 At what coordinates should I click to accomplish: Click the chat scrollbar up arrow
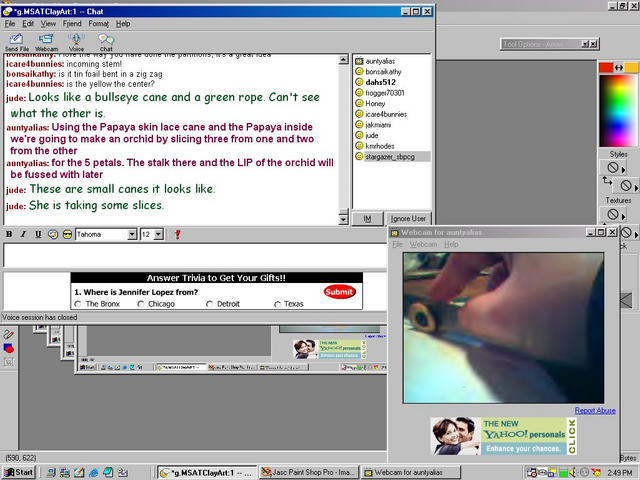[344, 60]
